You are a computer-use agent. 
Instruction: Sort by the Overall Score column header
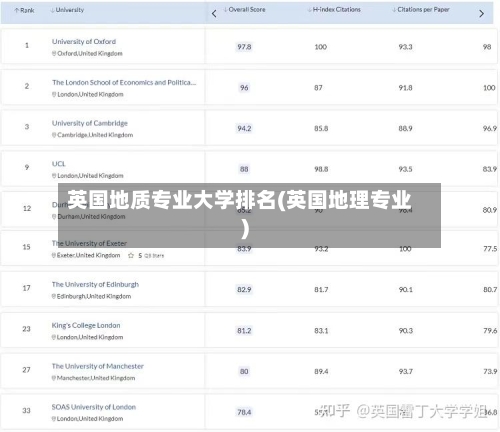coord(245,10)
